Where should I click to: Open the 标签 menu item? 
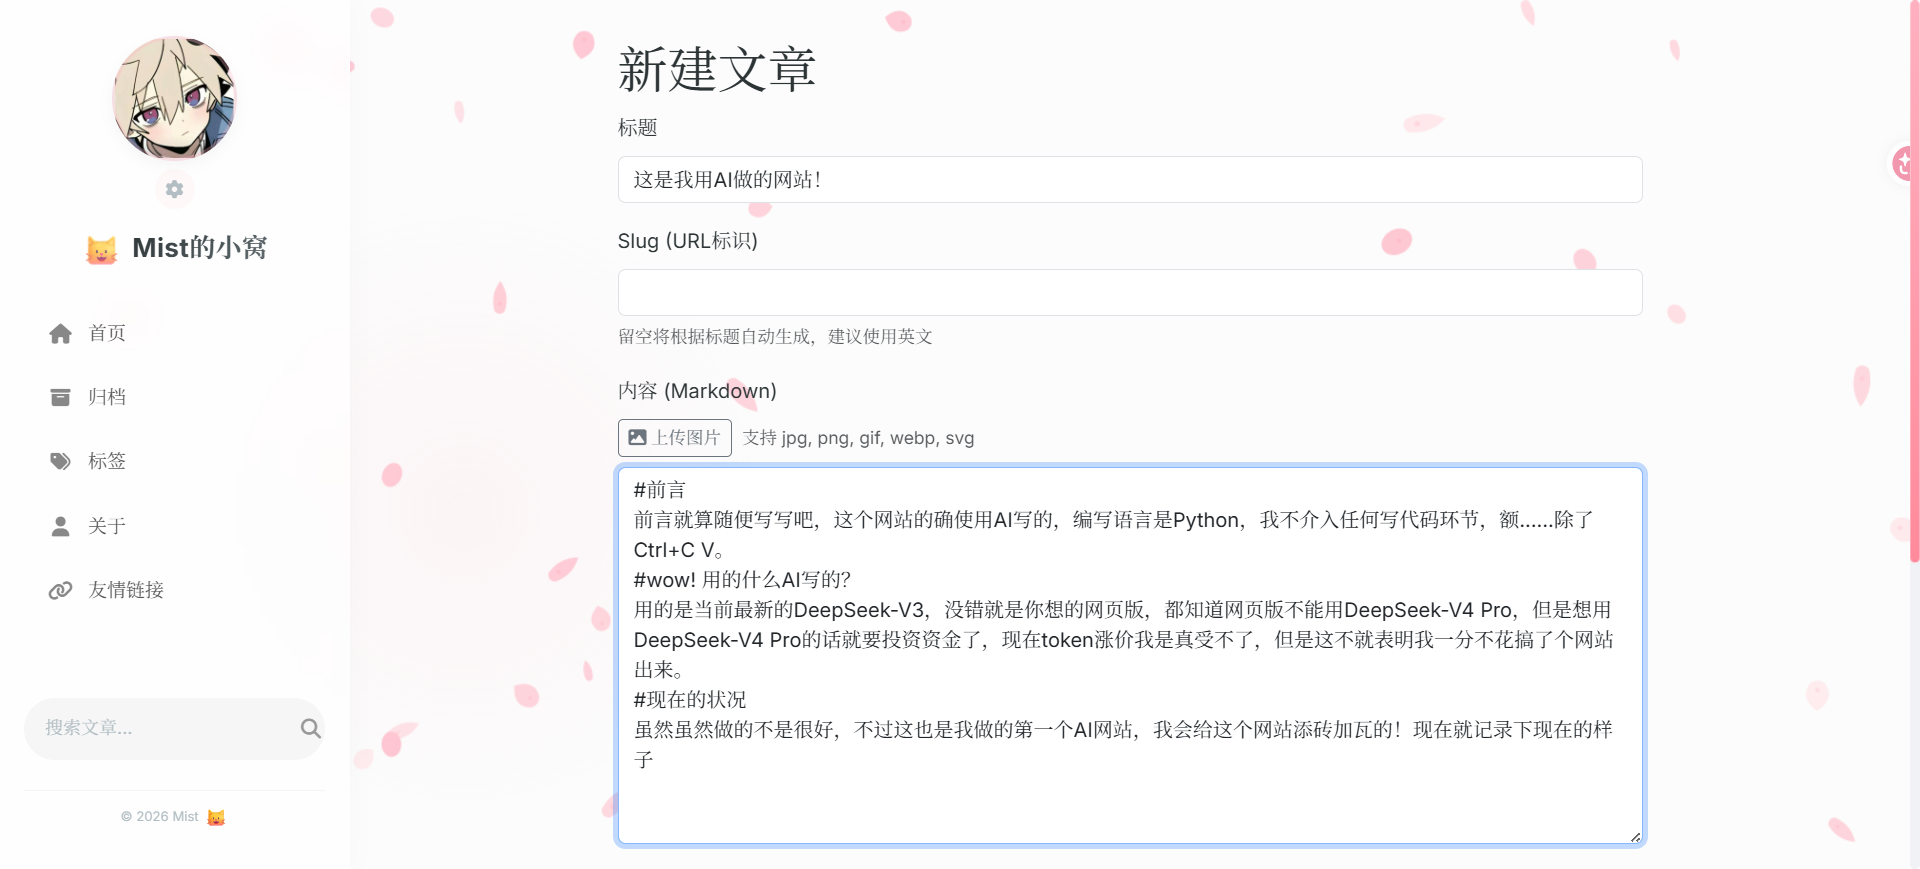107,461
